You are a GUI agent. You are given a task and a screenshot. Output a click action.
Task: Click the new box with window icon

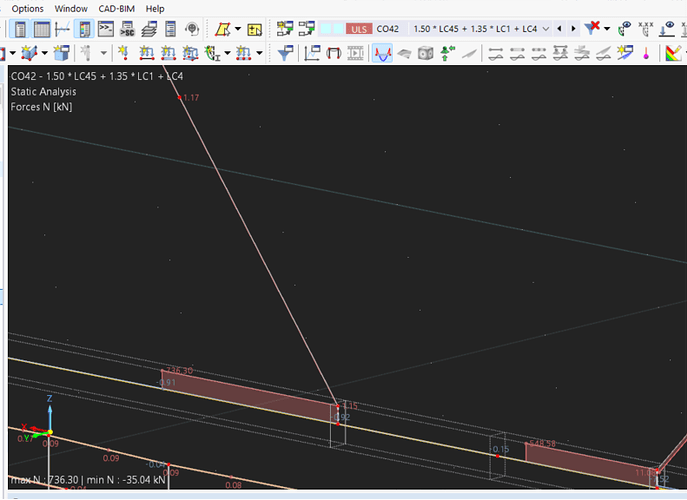(x=61, y=53)
